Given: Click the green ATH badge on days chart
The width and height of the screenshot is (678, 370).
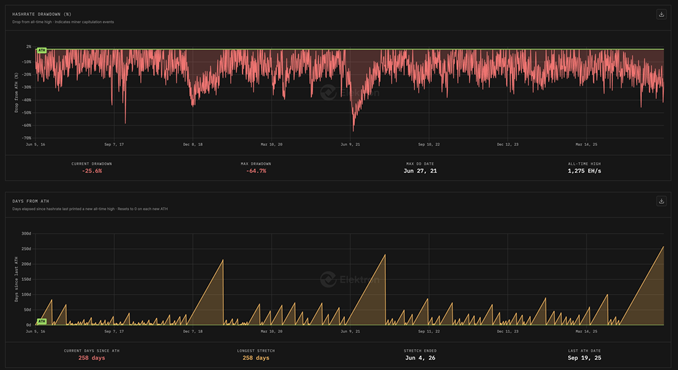Looking at the screenshot, I should [42, 321].
